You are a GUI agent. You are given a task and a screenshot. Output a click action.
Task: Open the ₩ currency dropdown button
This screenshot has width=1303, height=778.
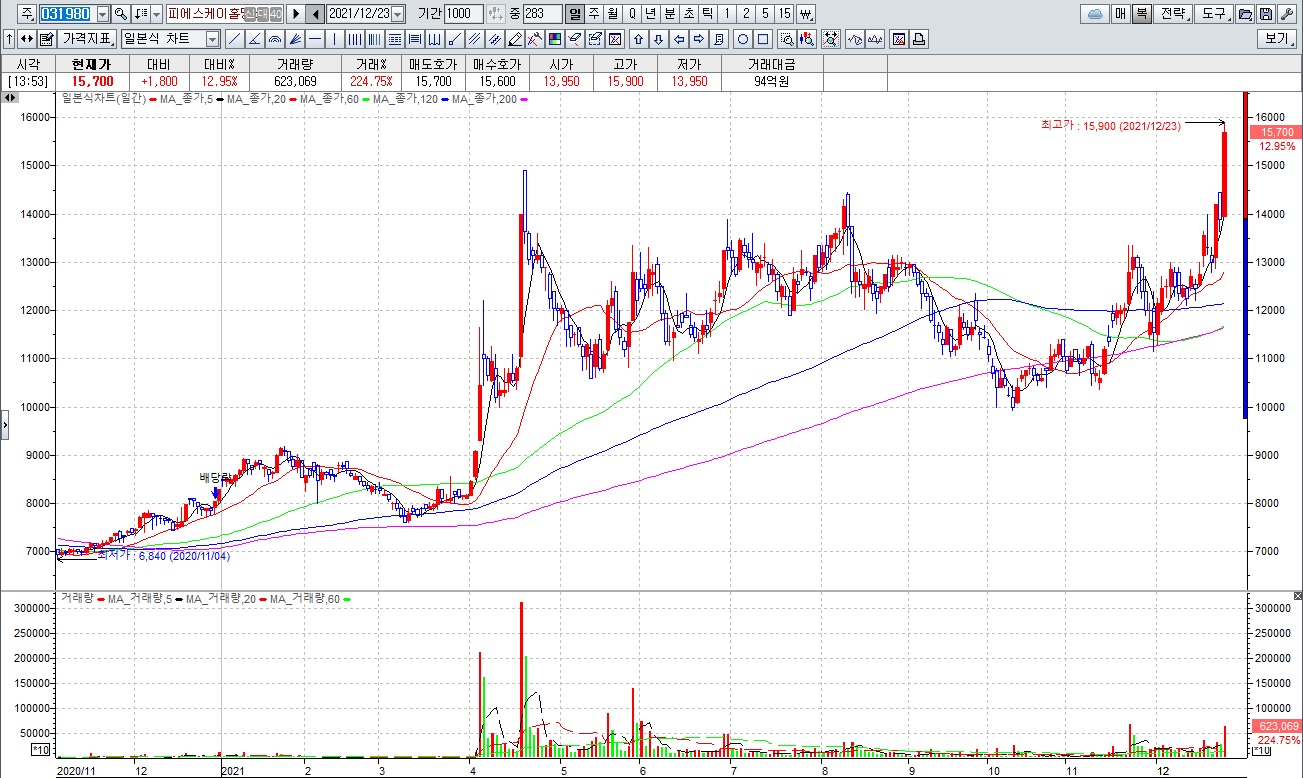(x=806, y=14)
